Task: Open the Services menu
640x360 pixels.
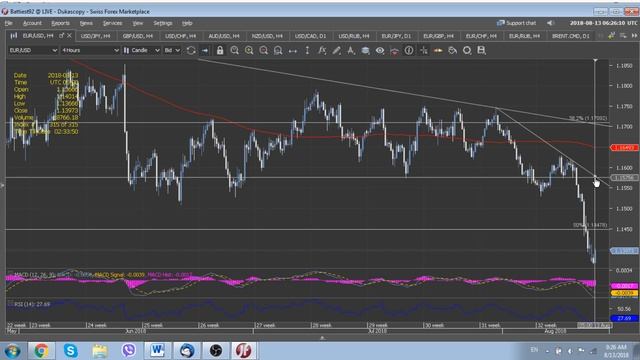Action: (112, 23)
